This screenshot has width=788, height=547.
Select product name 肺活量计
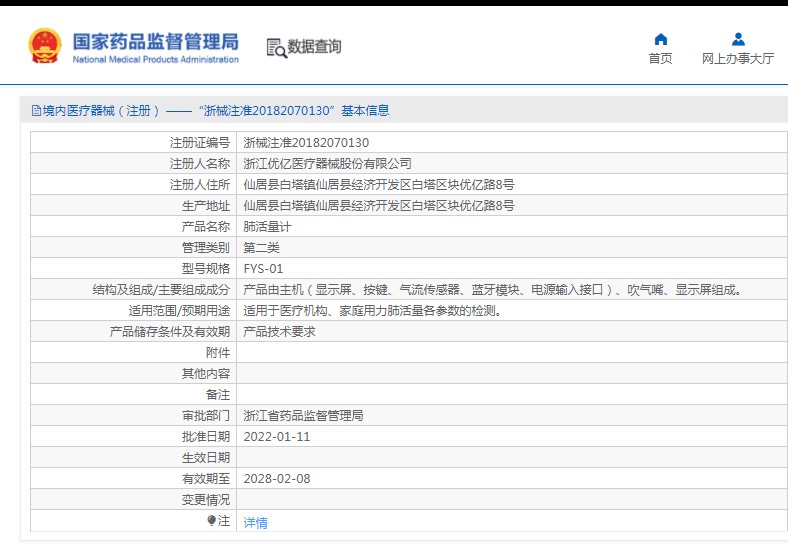(267, 227)
